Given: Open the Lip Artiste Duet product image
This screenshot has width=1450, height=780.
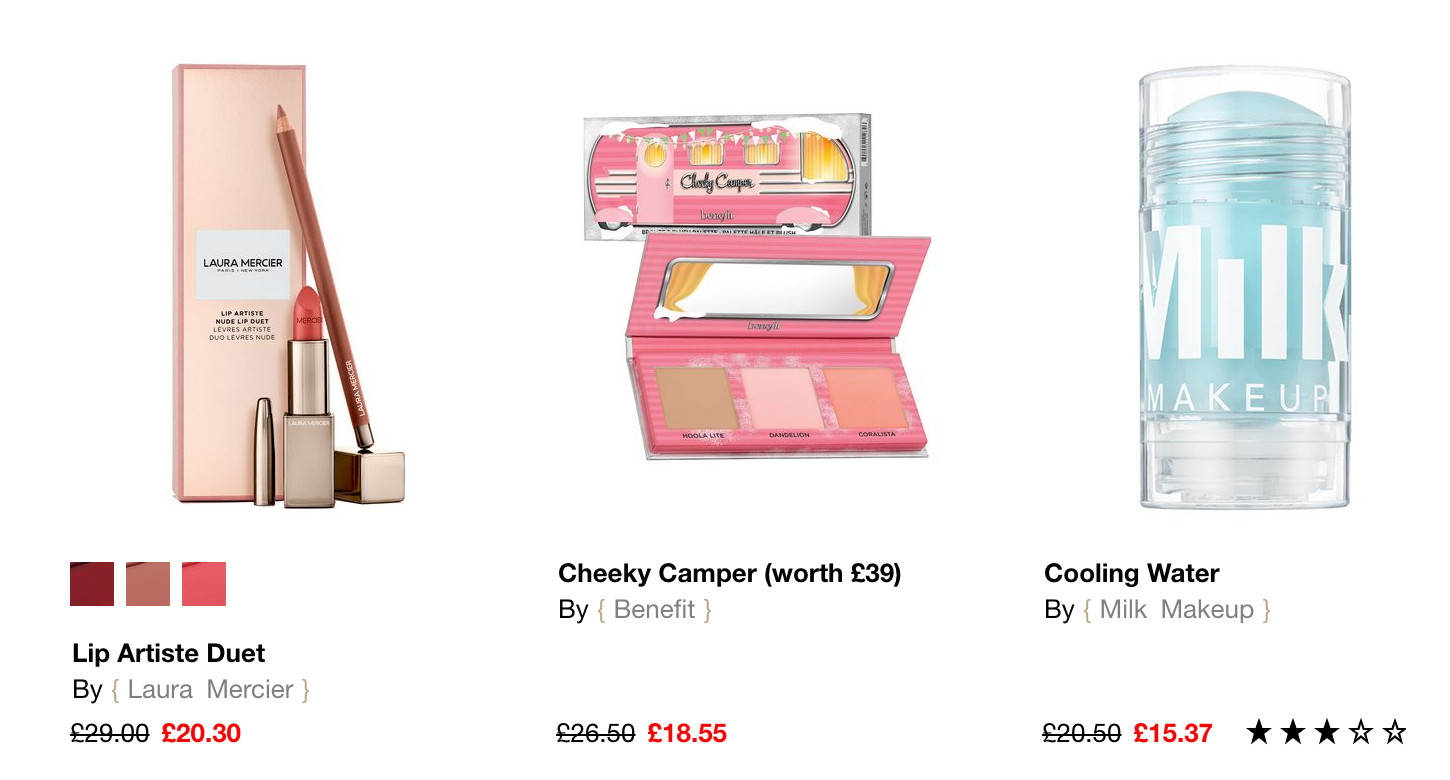Looking at the screenshot, I should (x=289, y=285).
